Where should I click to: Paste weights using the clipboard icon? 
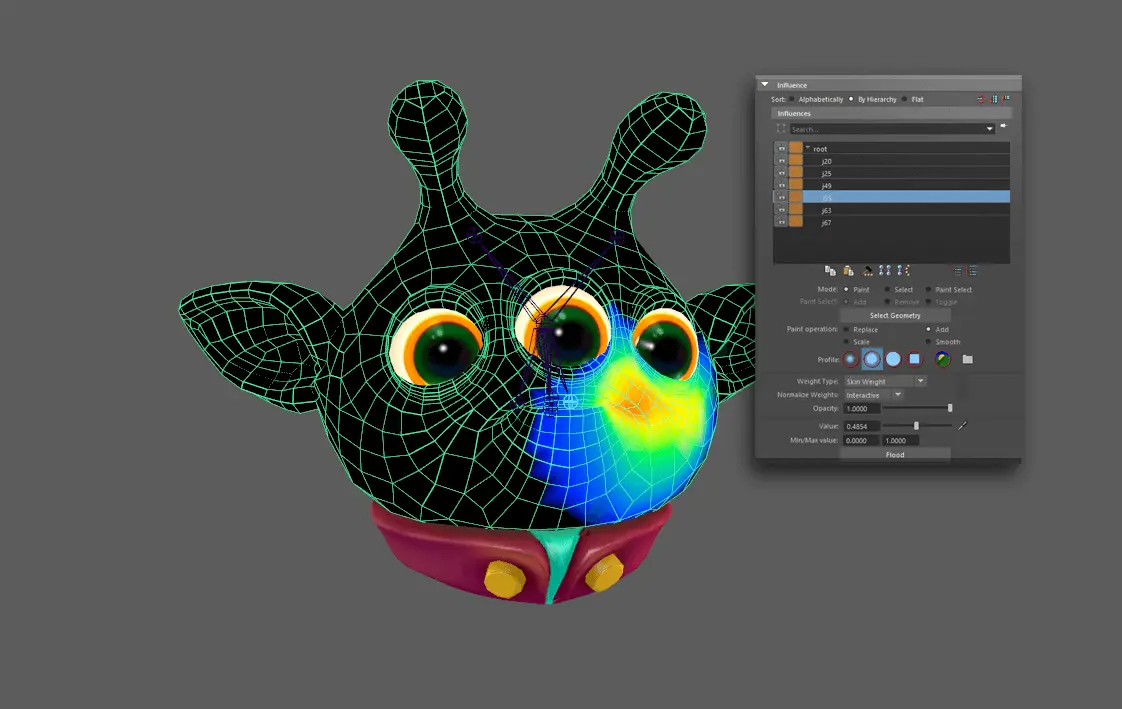(x=848, y=270)
